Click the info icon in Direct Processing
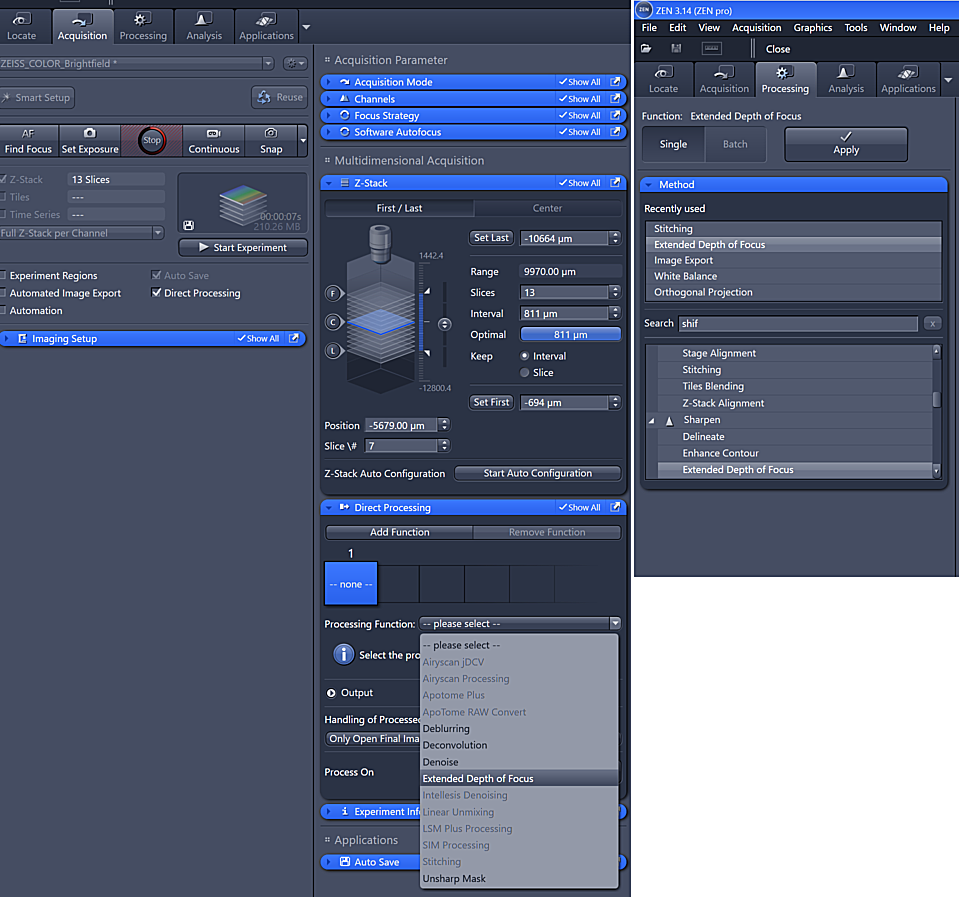959x897 pixels. (344, 654)
